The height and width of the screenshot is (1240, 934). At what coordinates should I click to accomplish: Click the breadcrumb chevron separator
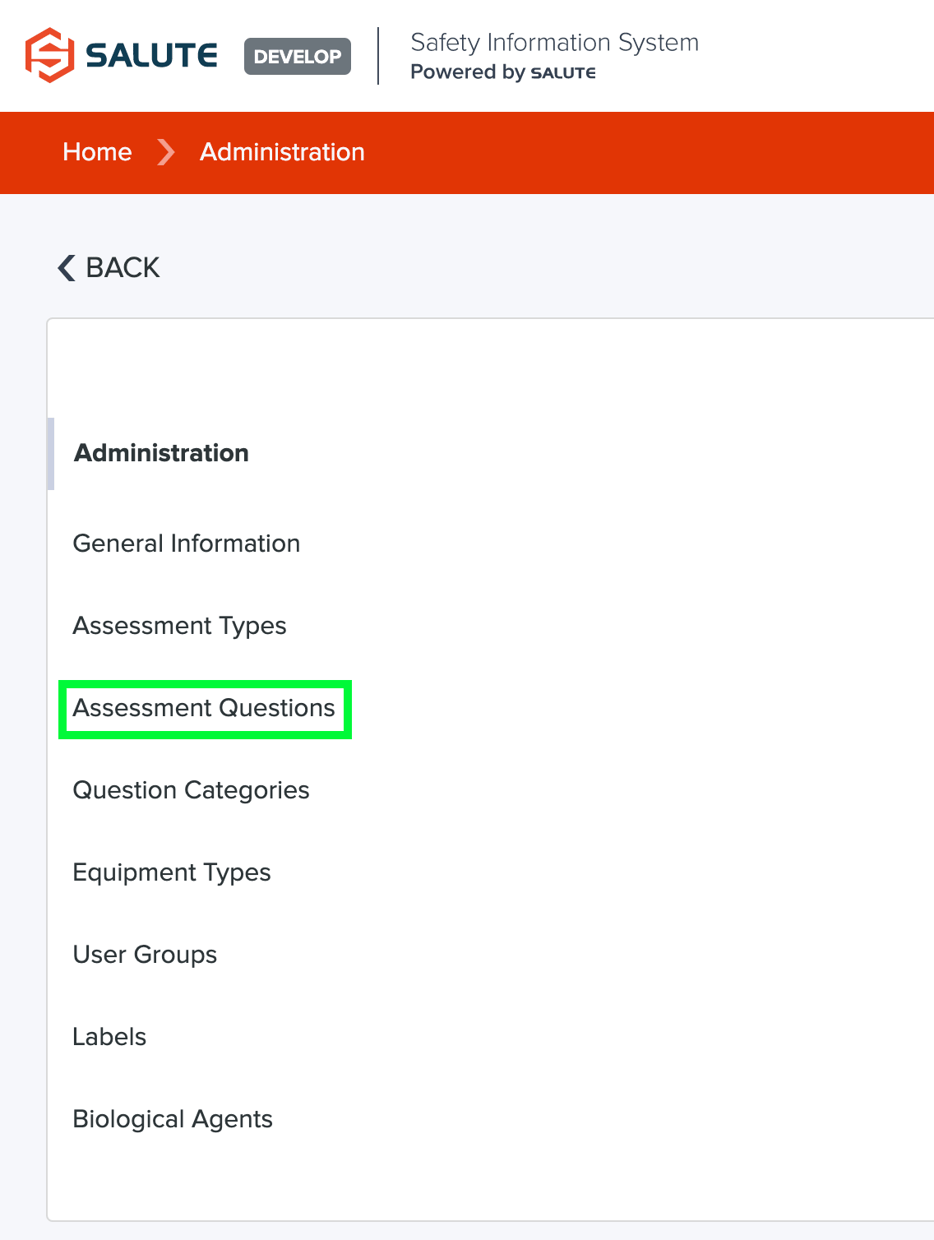[166, 152]
